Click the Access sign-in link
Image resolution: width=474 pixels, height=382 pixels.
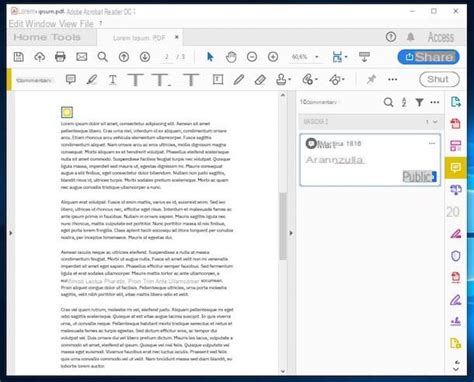pyautogui.click(x=441, y=37)
